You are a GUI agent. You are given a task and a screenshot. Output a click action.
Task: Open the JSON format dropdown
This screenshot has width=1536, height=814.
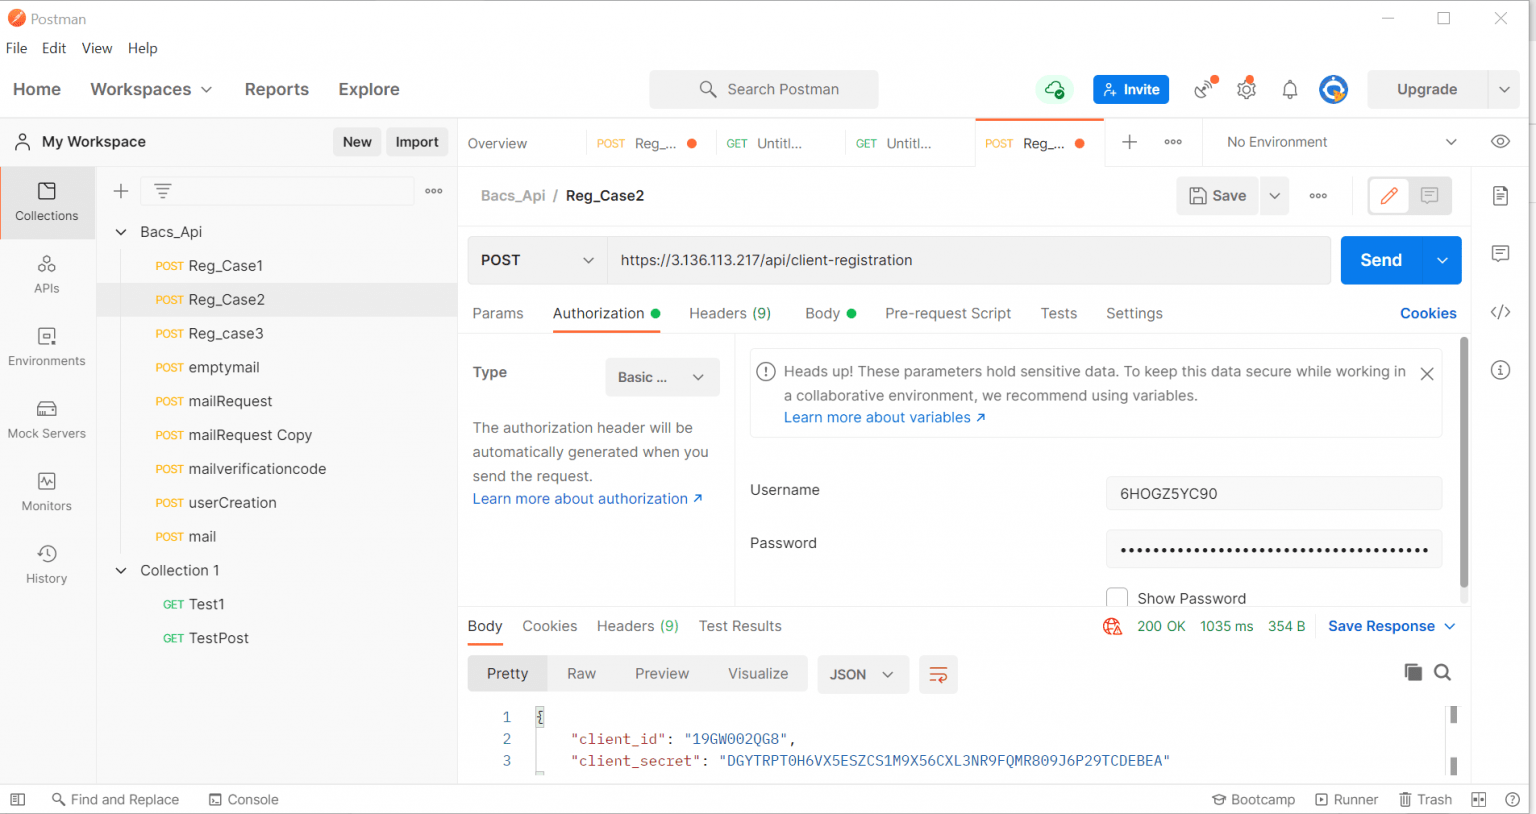862,674
